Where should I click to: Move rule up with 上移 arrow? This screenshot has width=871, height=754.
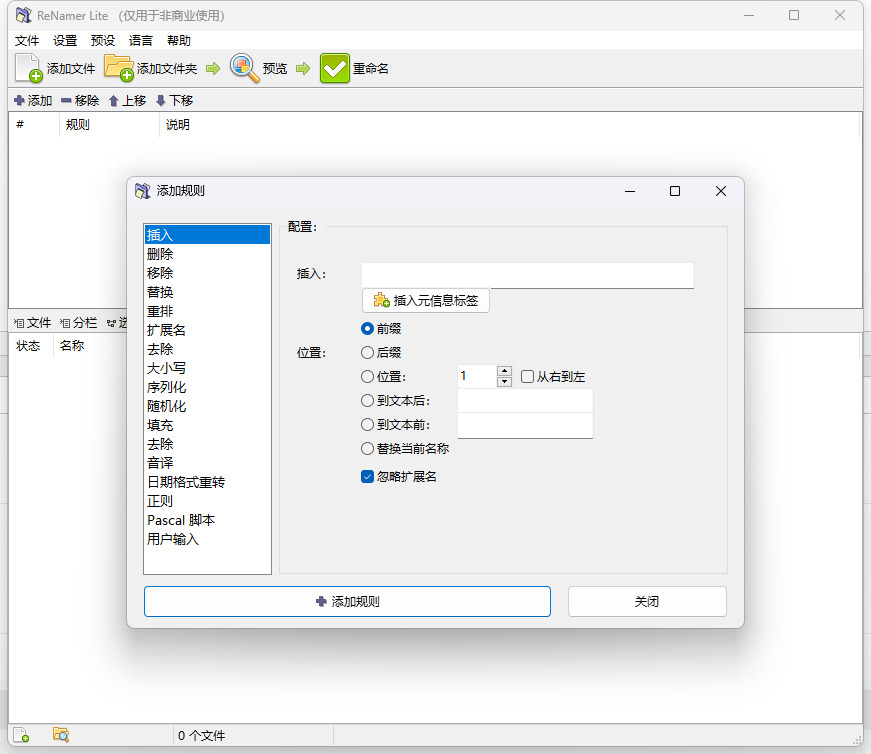[x=127, y=101]
